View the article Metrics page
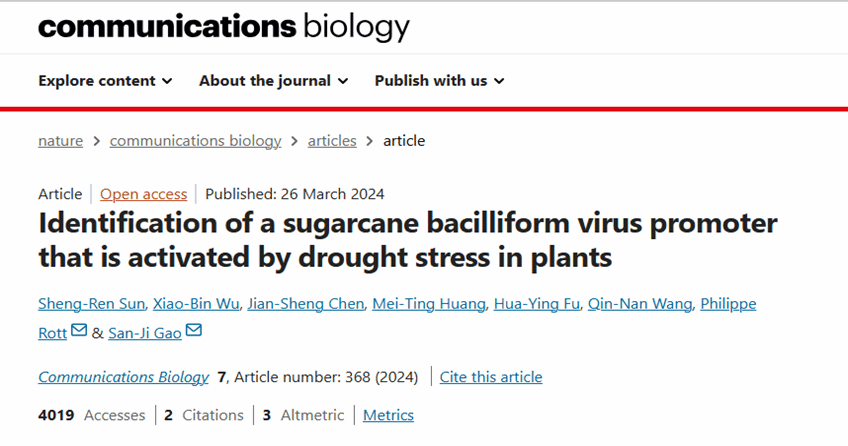848x446 pixels. pyautogui.click(x=388, y=415)
